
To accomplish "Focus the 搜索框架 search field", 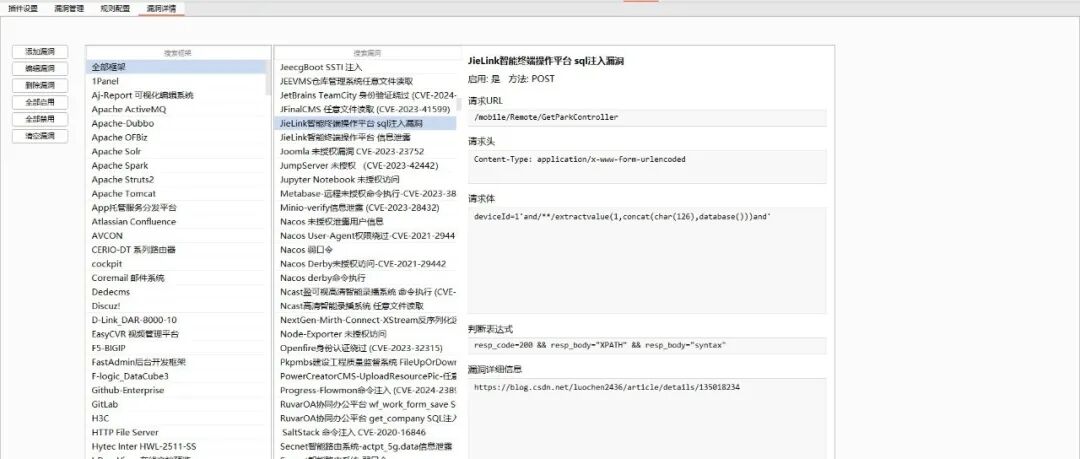I will 178,52.
